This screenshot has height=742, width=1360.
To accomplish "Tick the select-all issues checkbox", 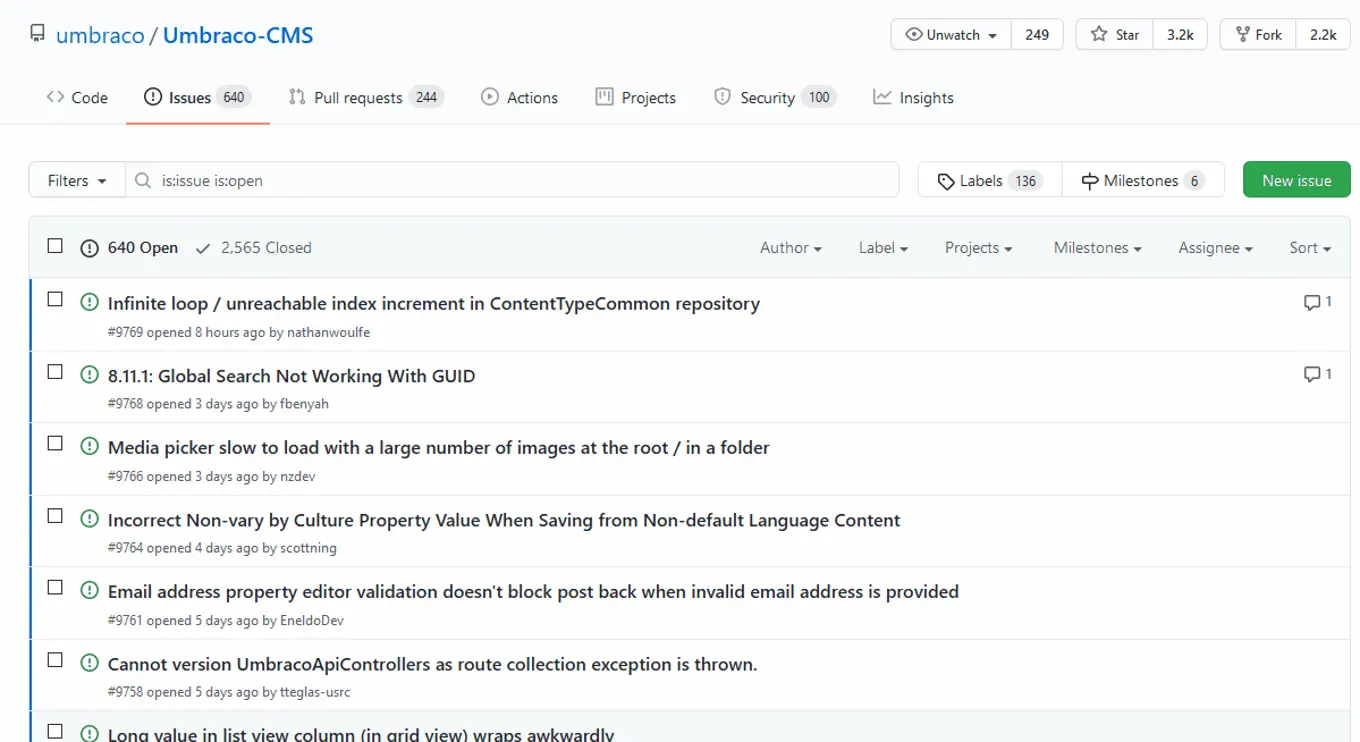I will pyautogui.click(x=55, y=246).
